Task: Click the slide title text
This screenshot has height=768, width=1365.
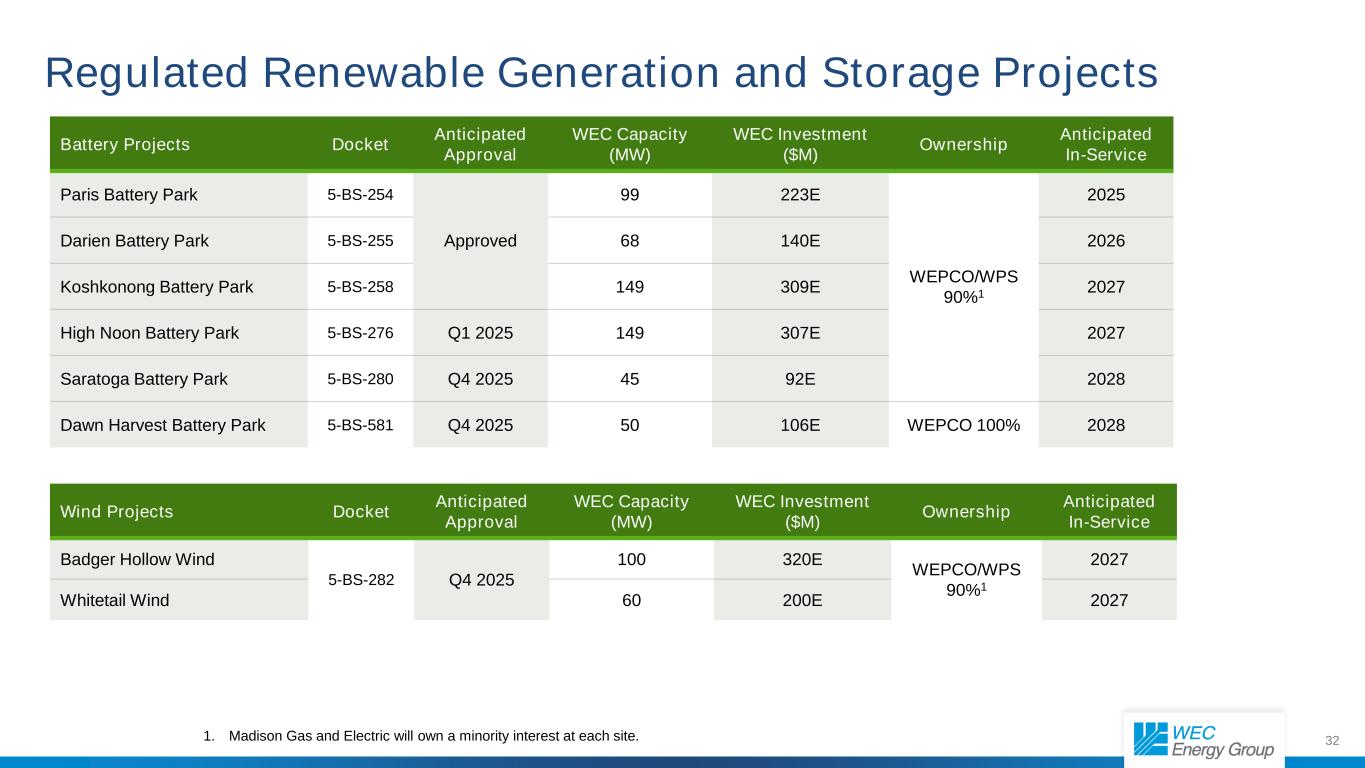Action: (602, 73)
